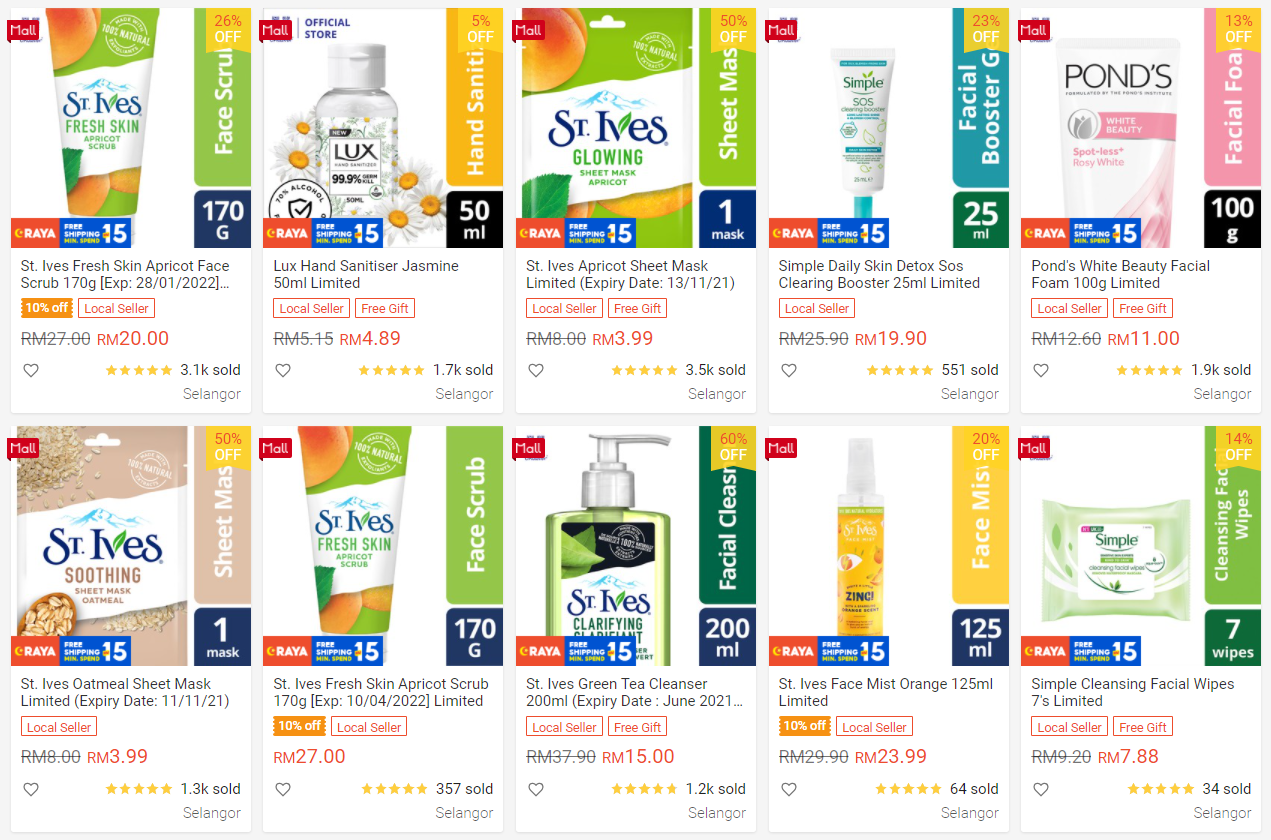The width and height of the screenshot is (1271, 840).
Task: Click Free Gift tag on Simple Facial Wipes
Action: [1143, 727]
